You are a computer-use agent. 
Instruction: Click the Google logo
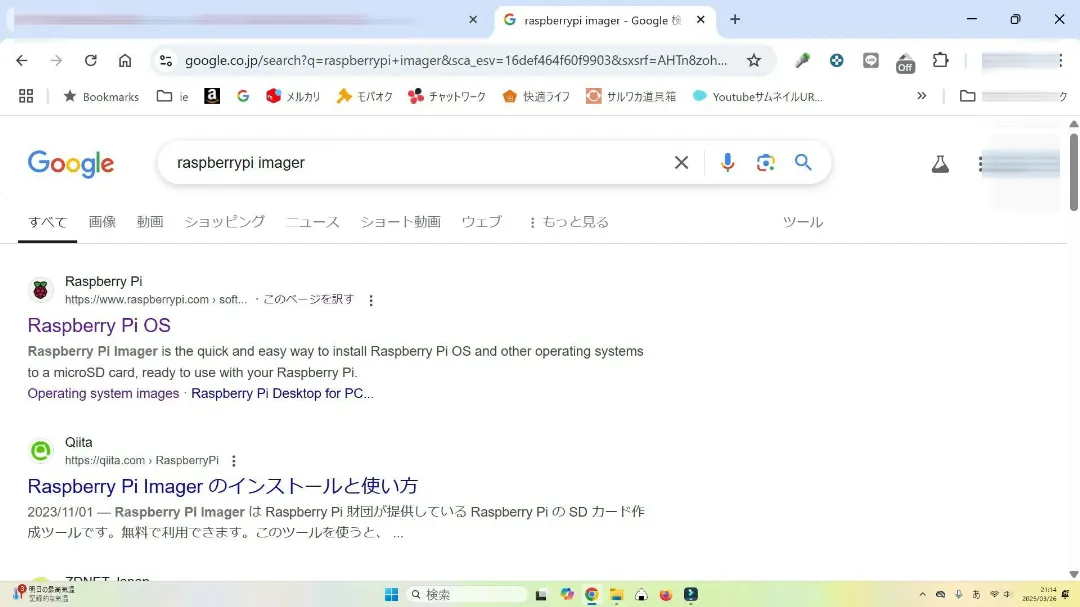(x=71, y=164)
